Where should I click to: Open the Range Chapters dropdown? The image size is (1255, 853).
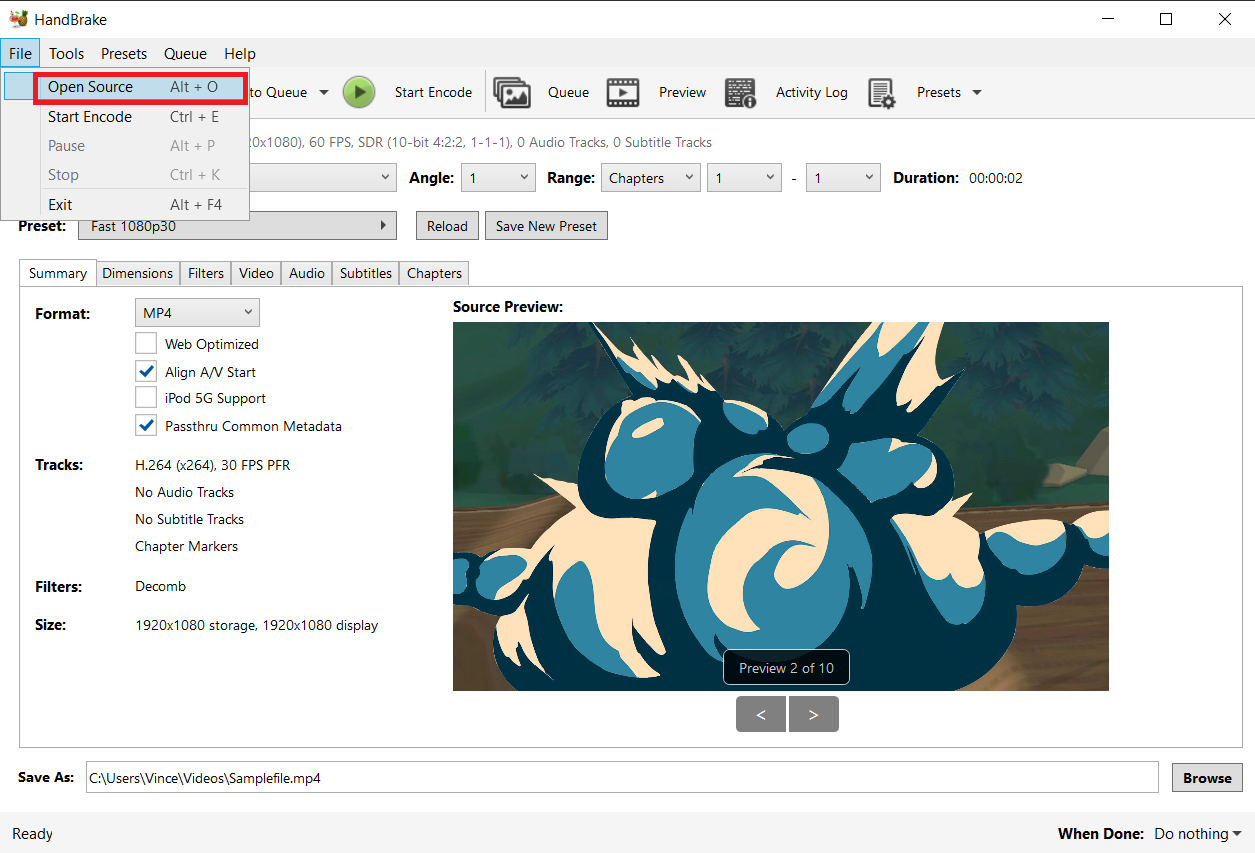pyautogui.click(x=650, y=177)
